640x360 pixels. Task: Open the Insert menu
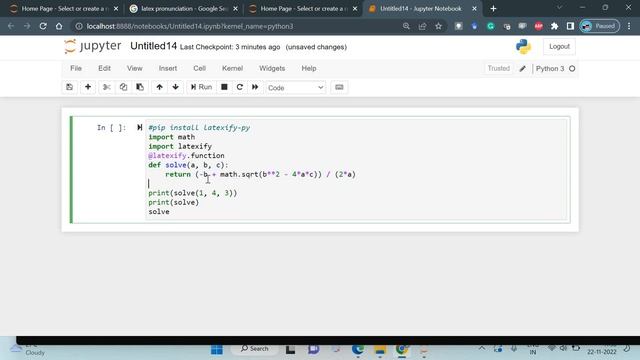[x=168, y=69]
